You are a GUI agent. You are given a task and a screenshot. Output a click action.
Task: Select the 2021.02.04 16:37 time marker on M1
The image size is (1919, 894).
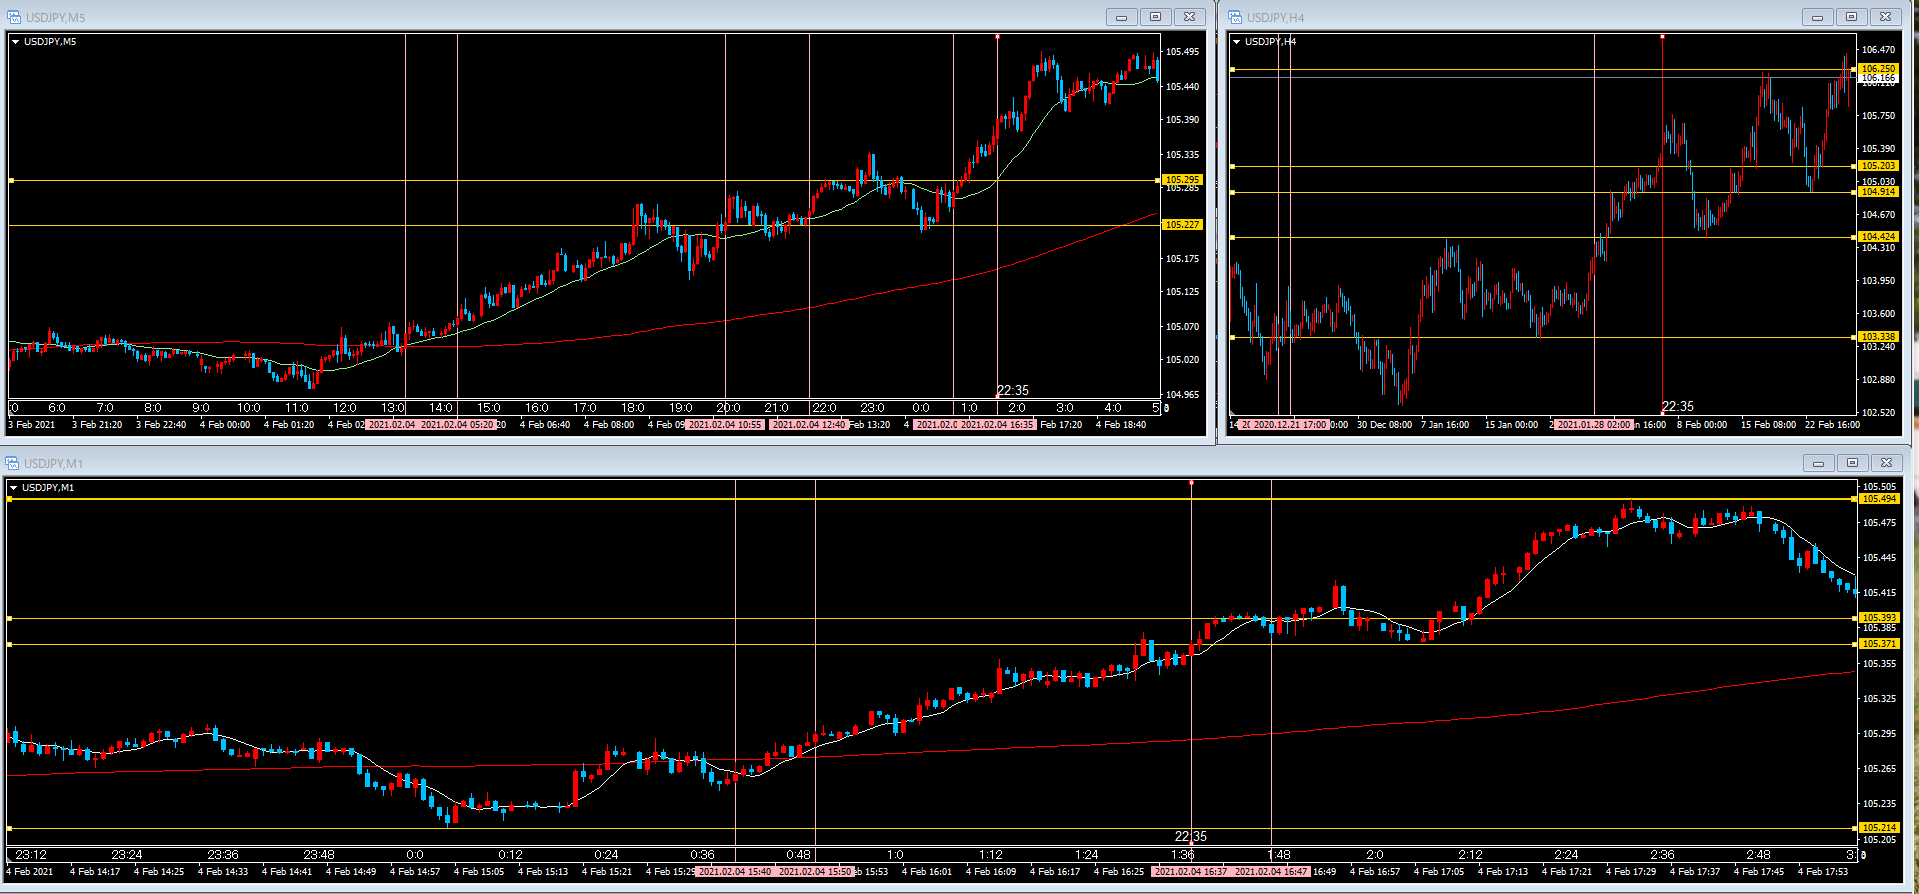1190,872
